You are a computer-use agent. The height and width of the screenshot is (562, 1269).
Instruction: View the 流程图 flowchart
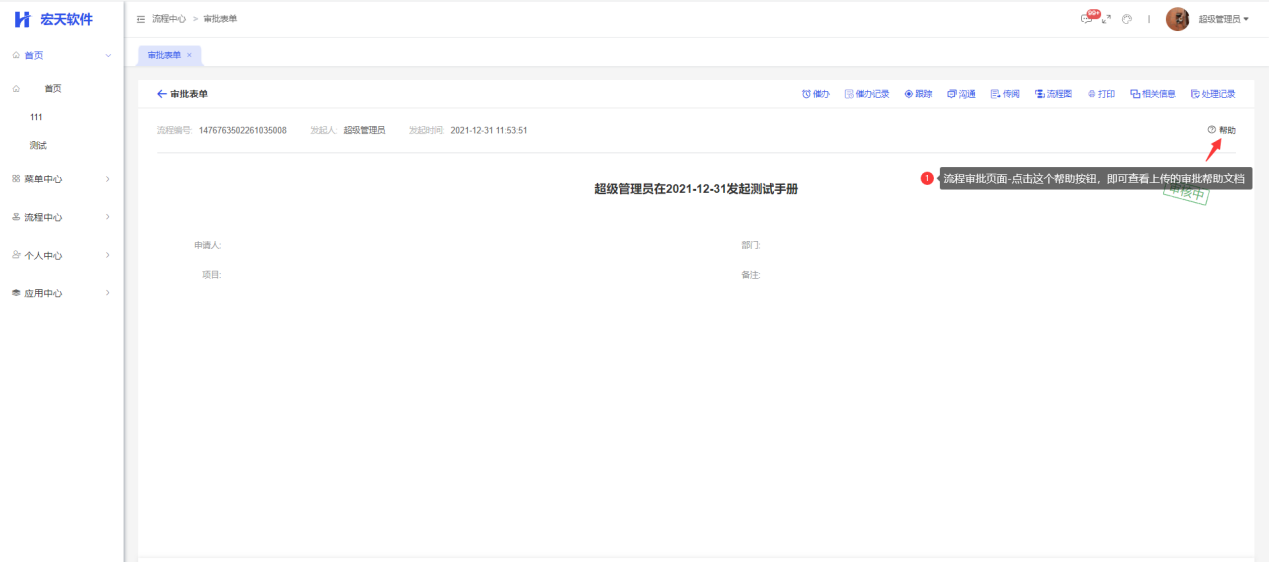pyautogui.click(x=1053, y=94)
